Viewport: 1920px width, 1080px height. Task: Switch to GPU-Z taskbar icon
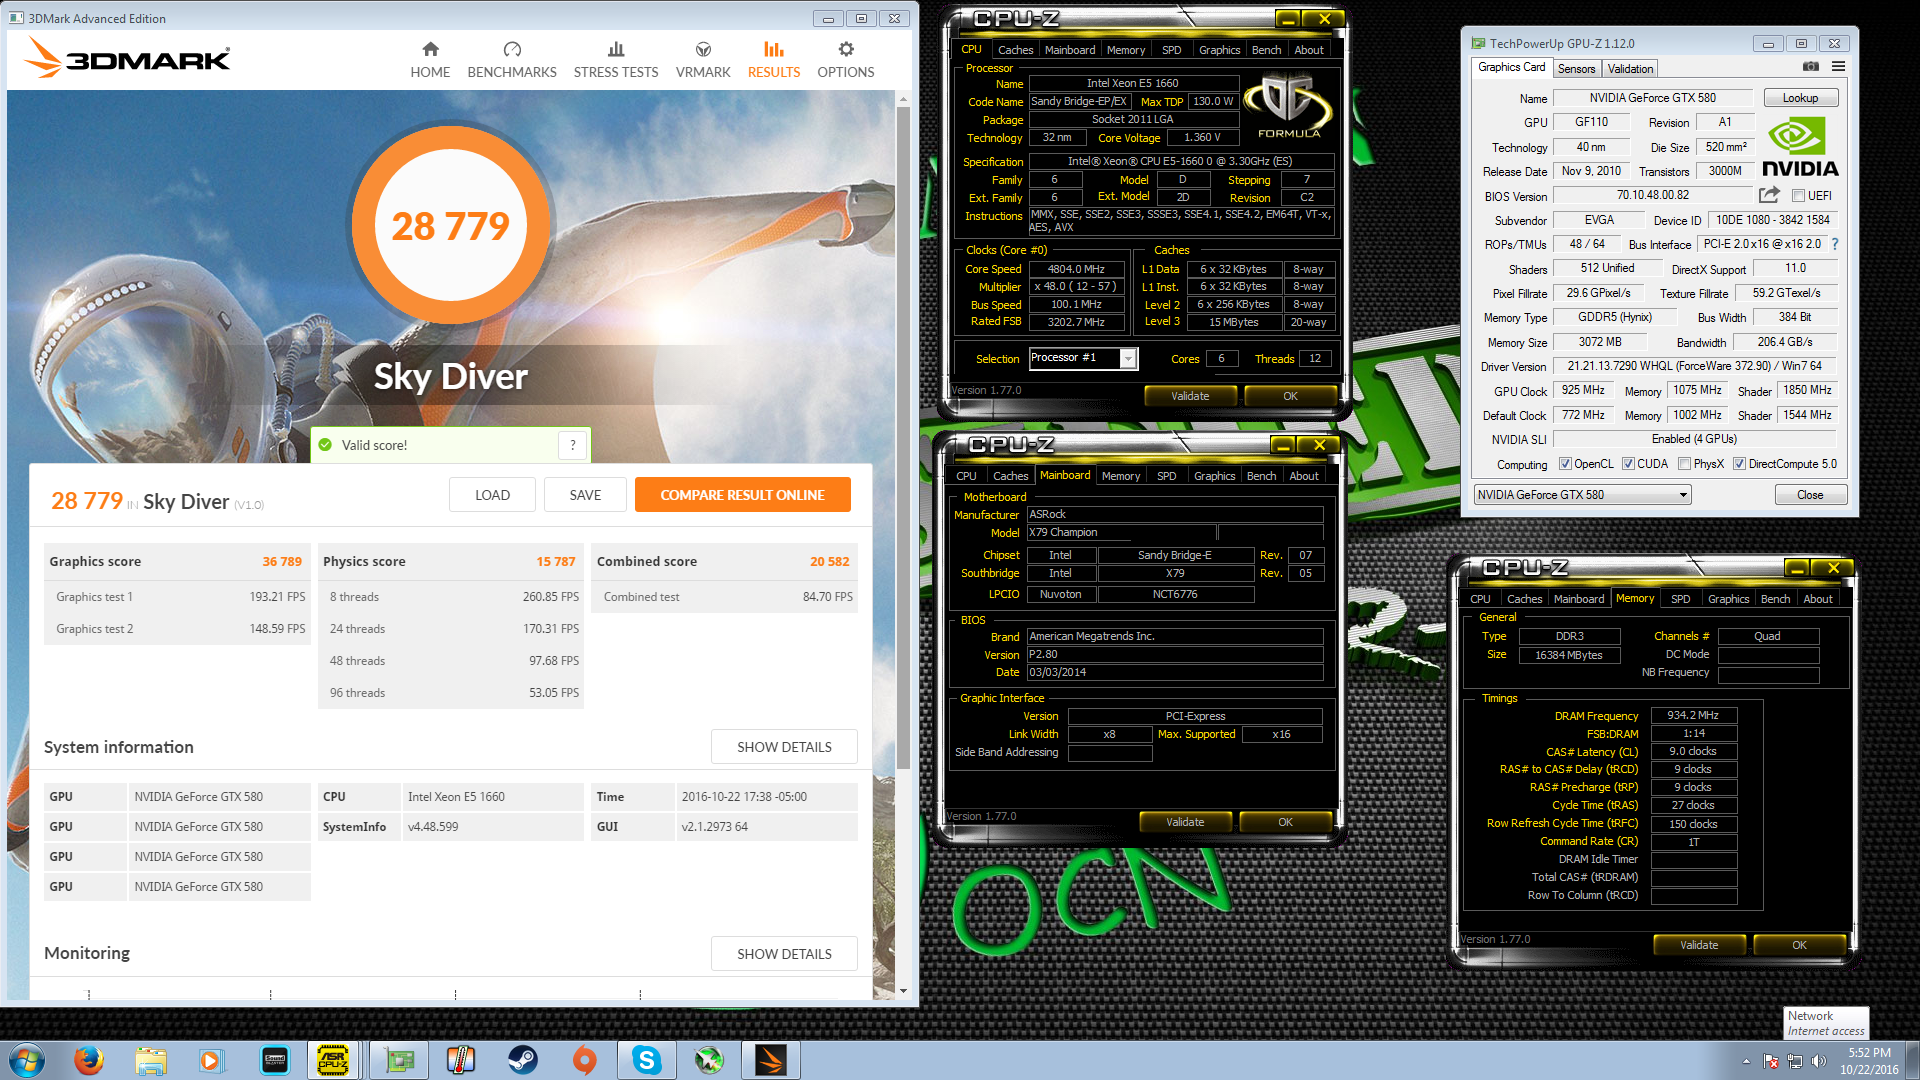point(399,1060)
